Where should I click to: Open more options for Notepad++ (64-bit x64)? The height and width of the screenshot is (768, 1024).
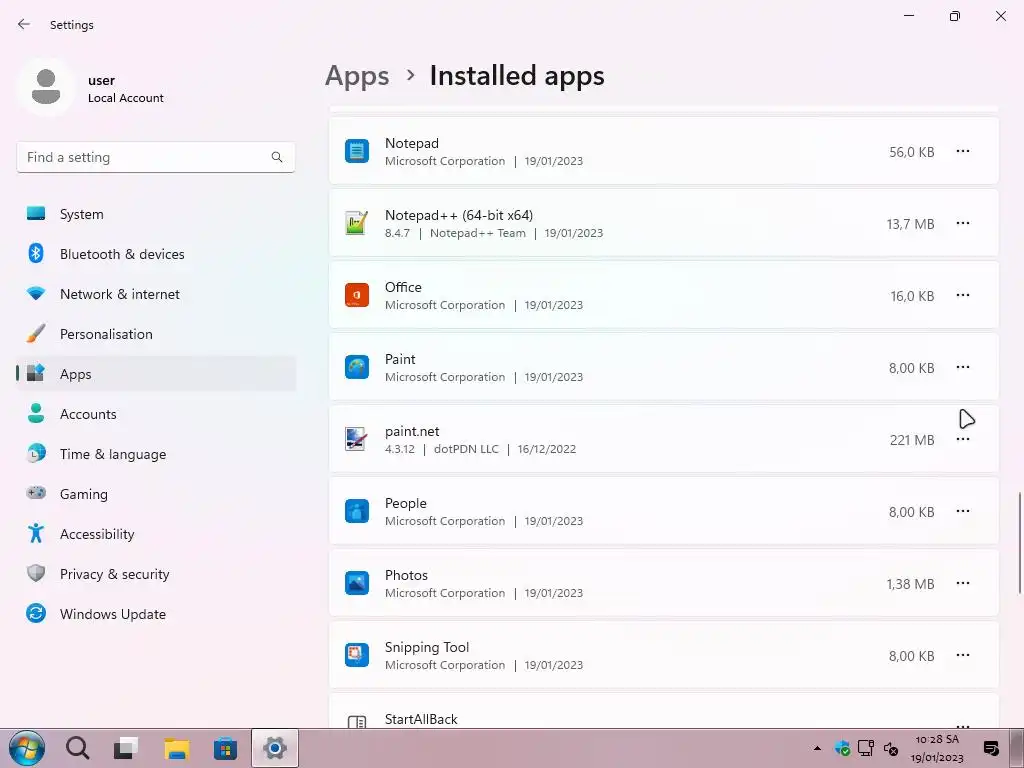coord(963,223)
